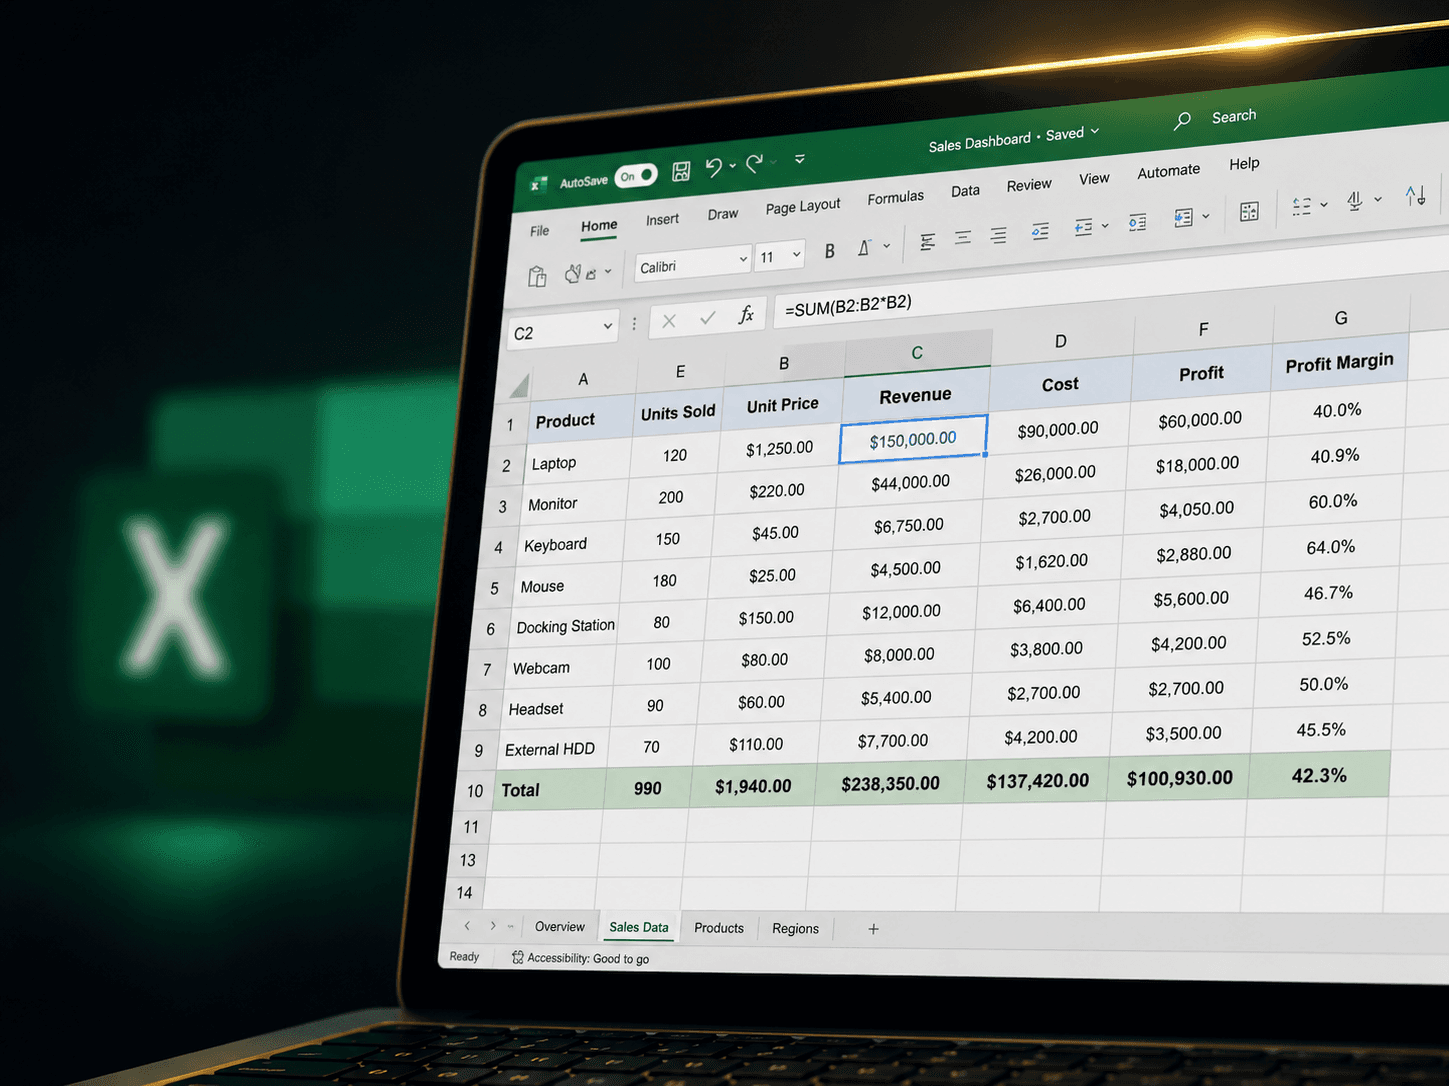Image resolution: width=1449 pixels, height=1086 pixels.
Task: Open the Regions sheet tab
Action: pyautogui.click(x=795, y=929)
